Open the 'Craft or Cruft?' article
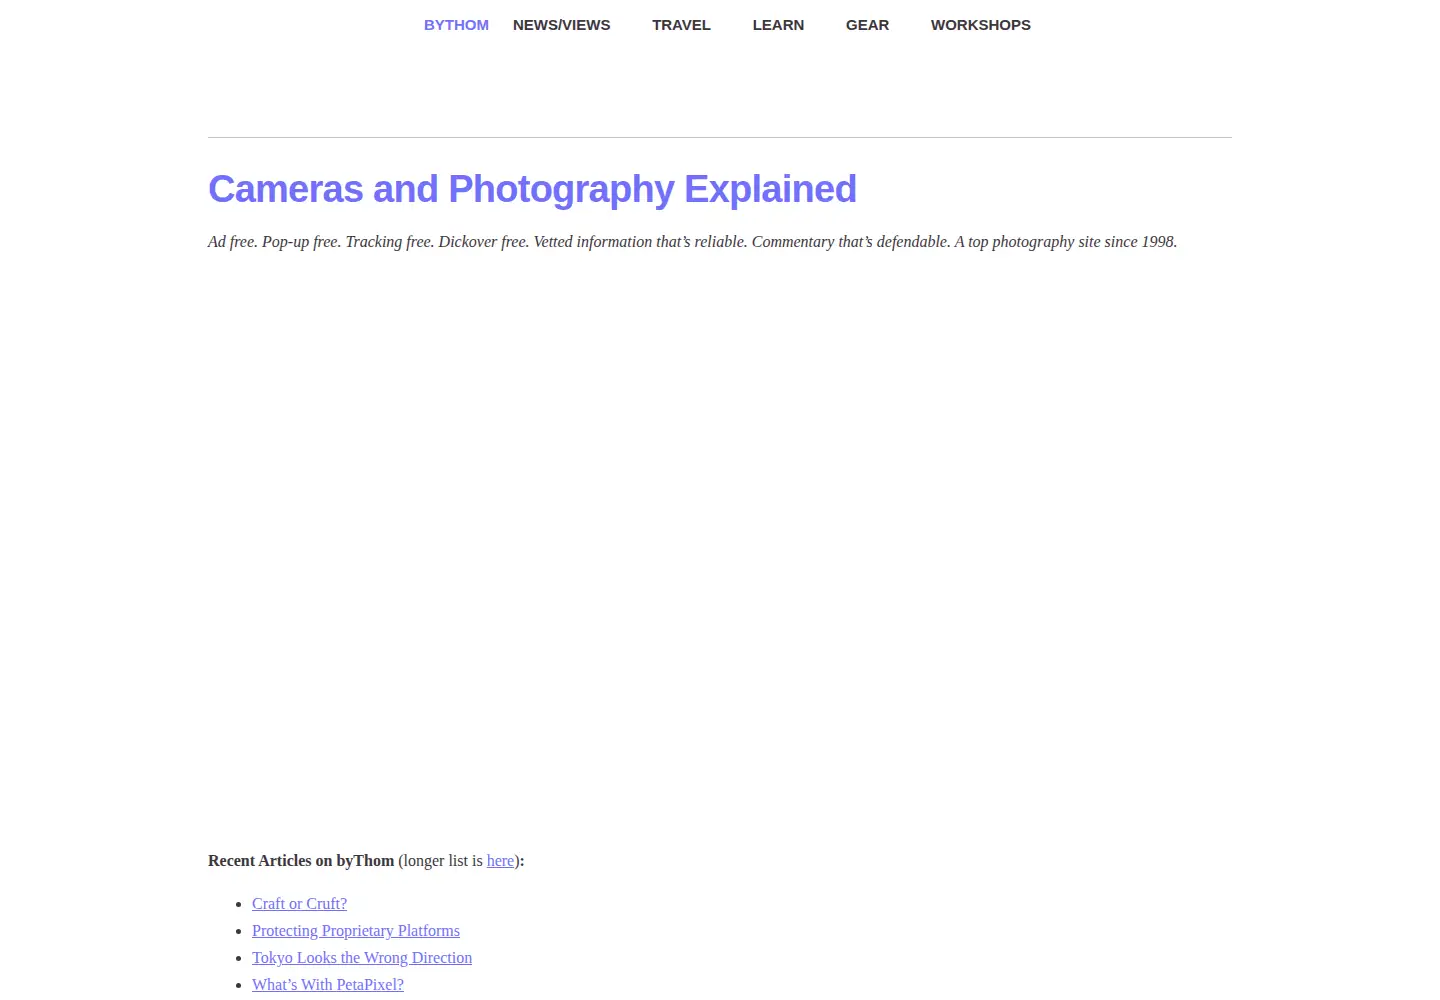This screenshot has height=1000, width=1440. [x=299, y=904]
